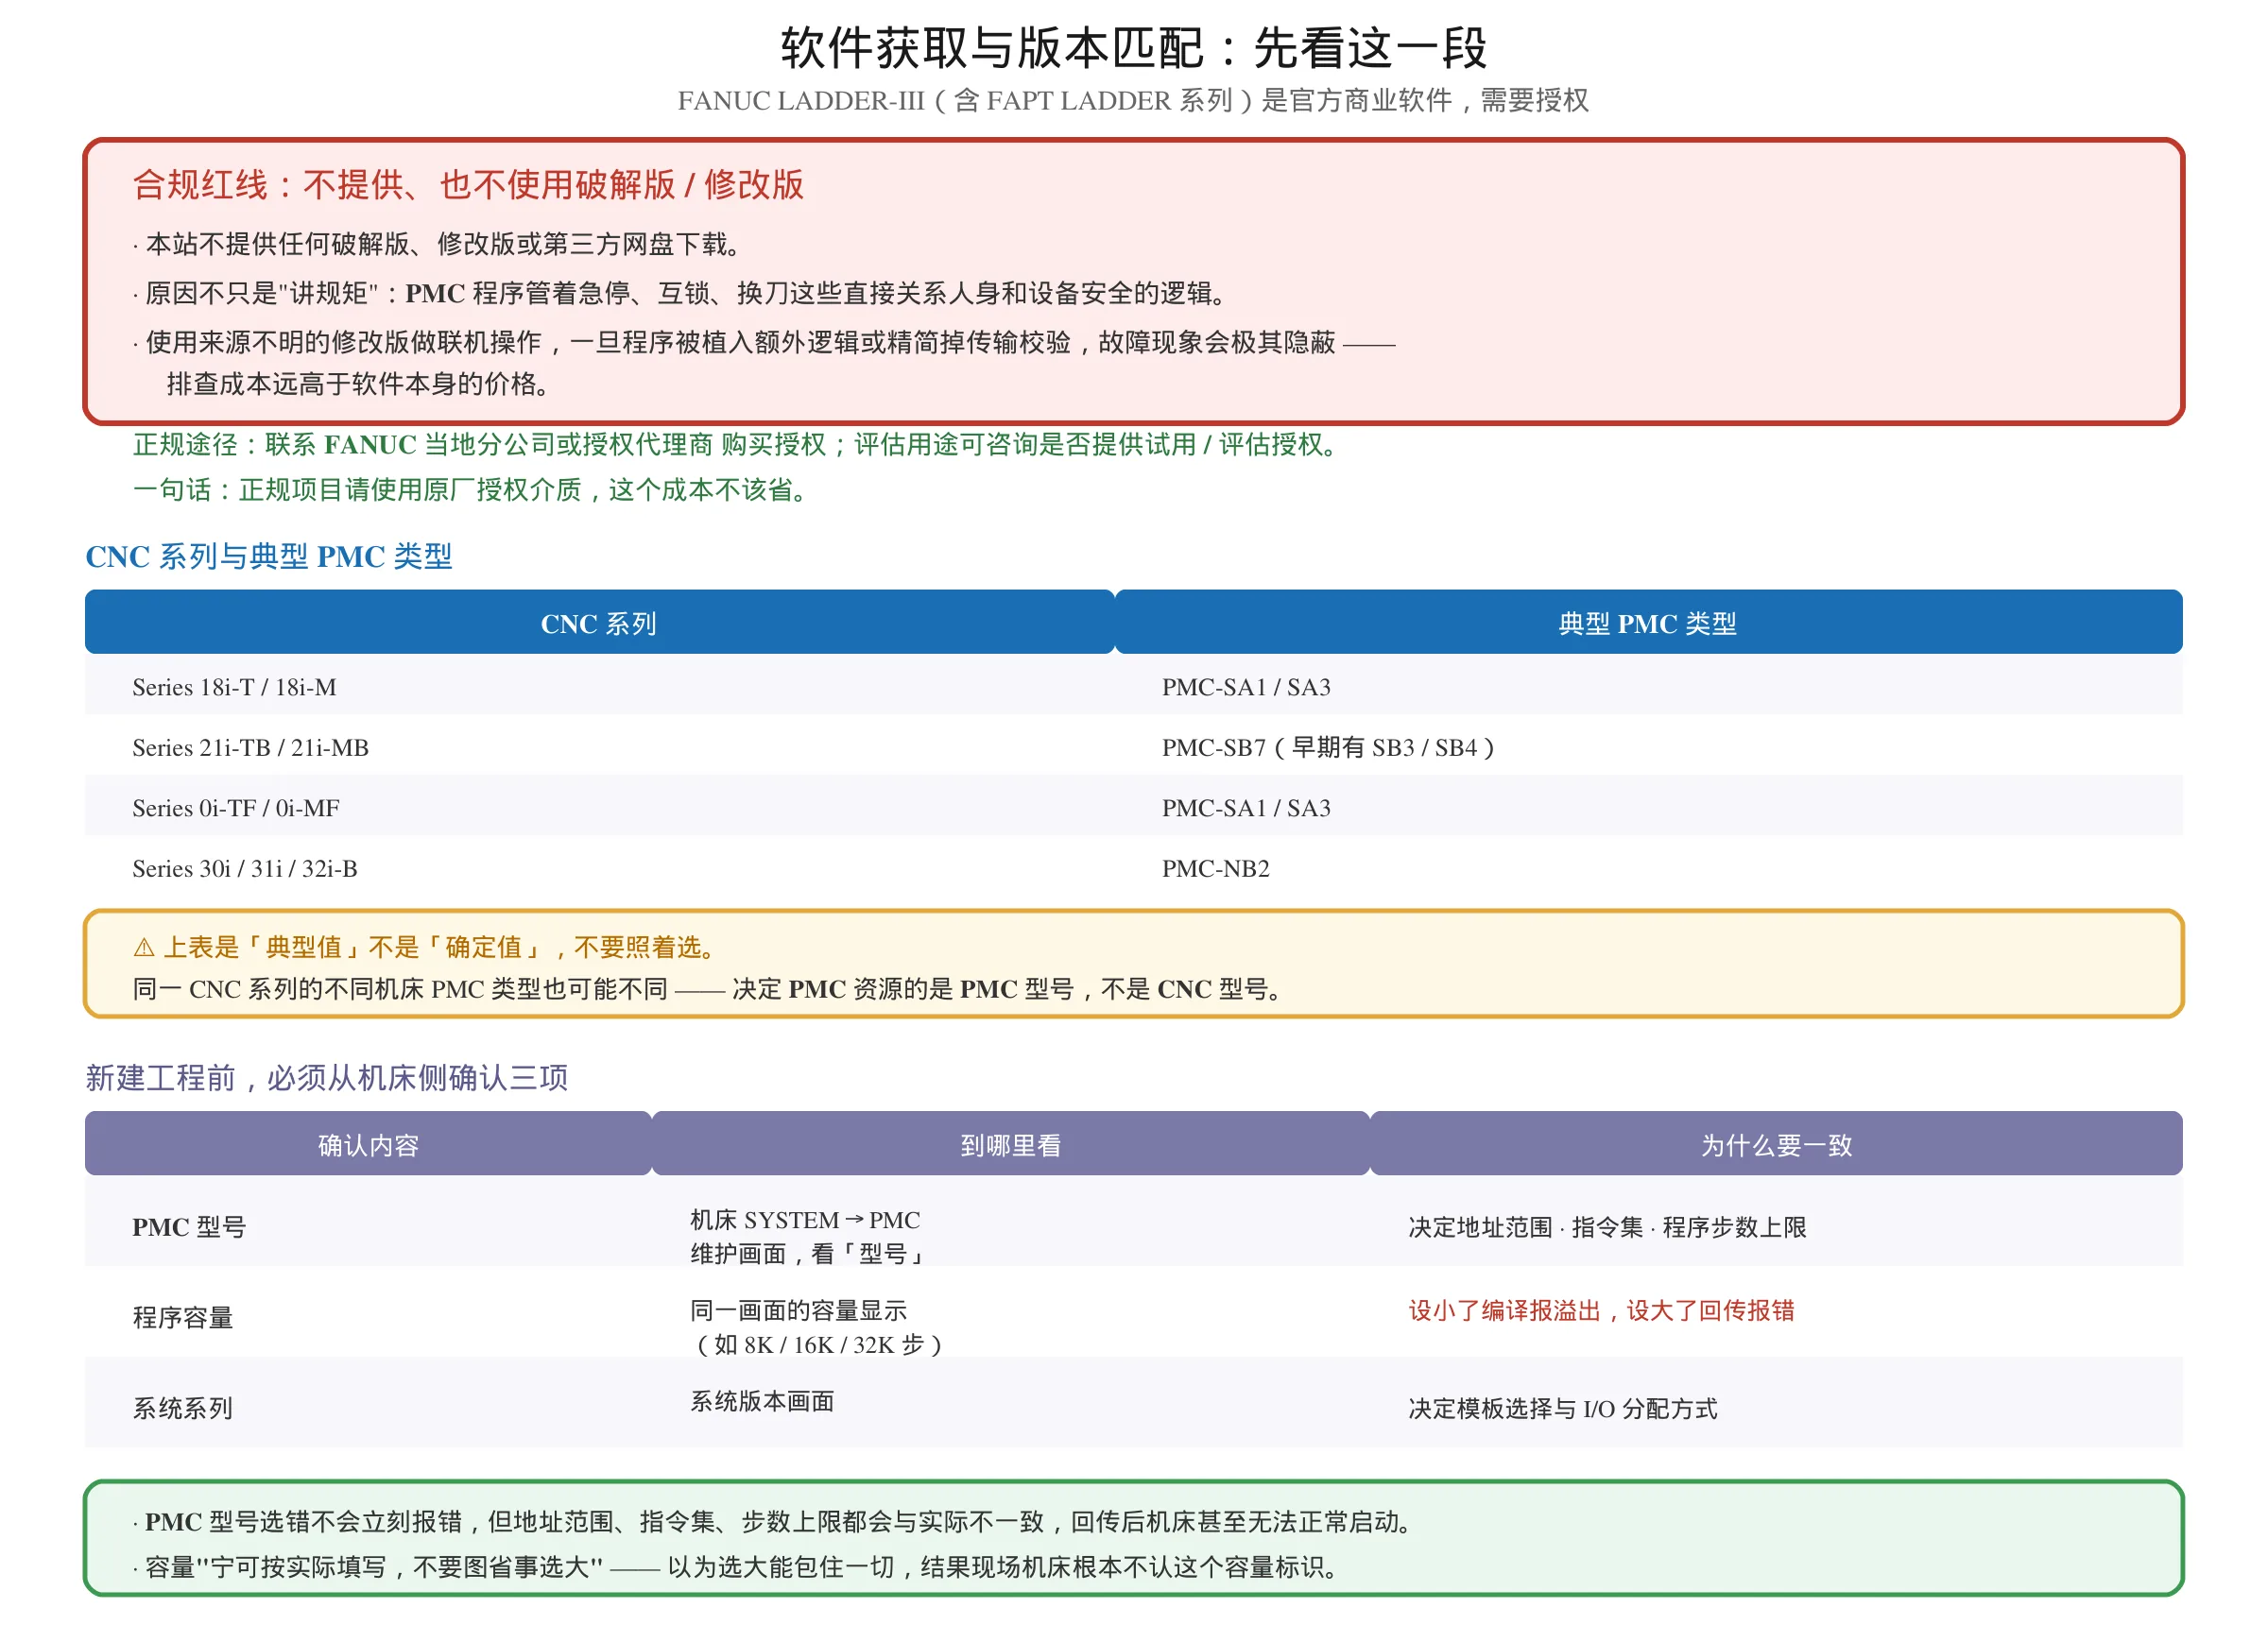Click the title 软件获取与版本匹配：先看这一段
Image resolution: width=2268 pixels, height=1625 pixels.
click(1133, 48)
